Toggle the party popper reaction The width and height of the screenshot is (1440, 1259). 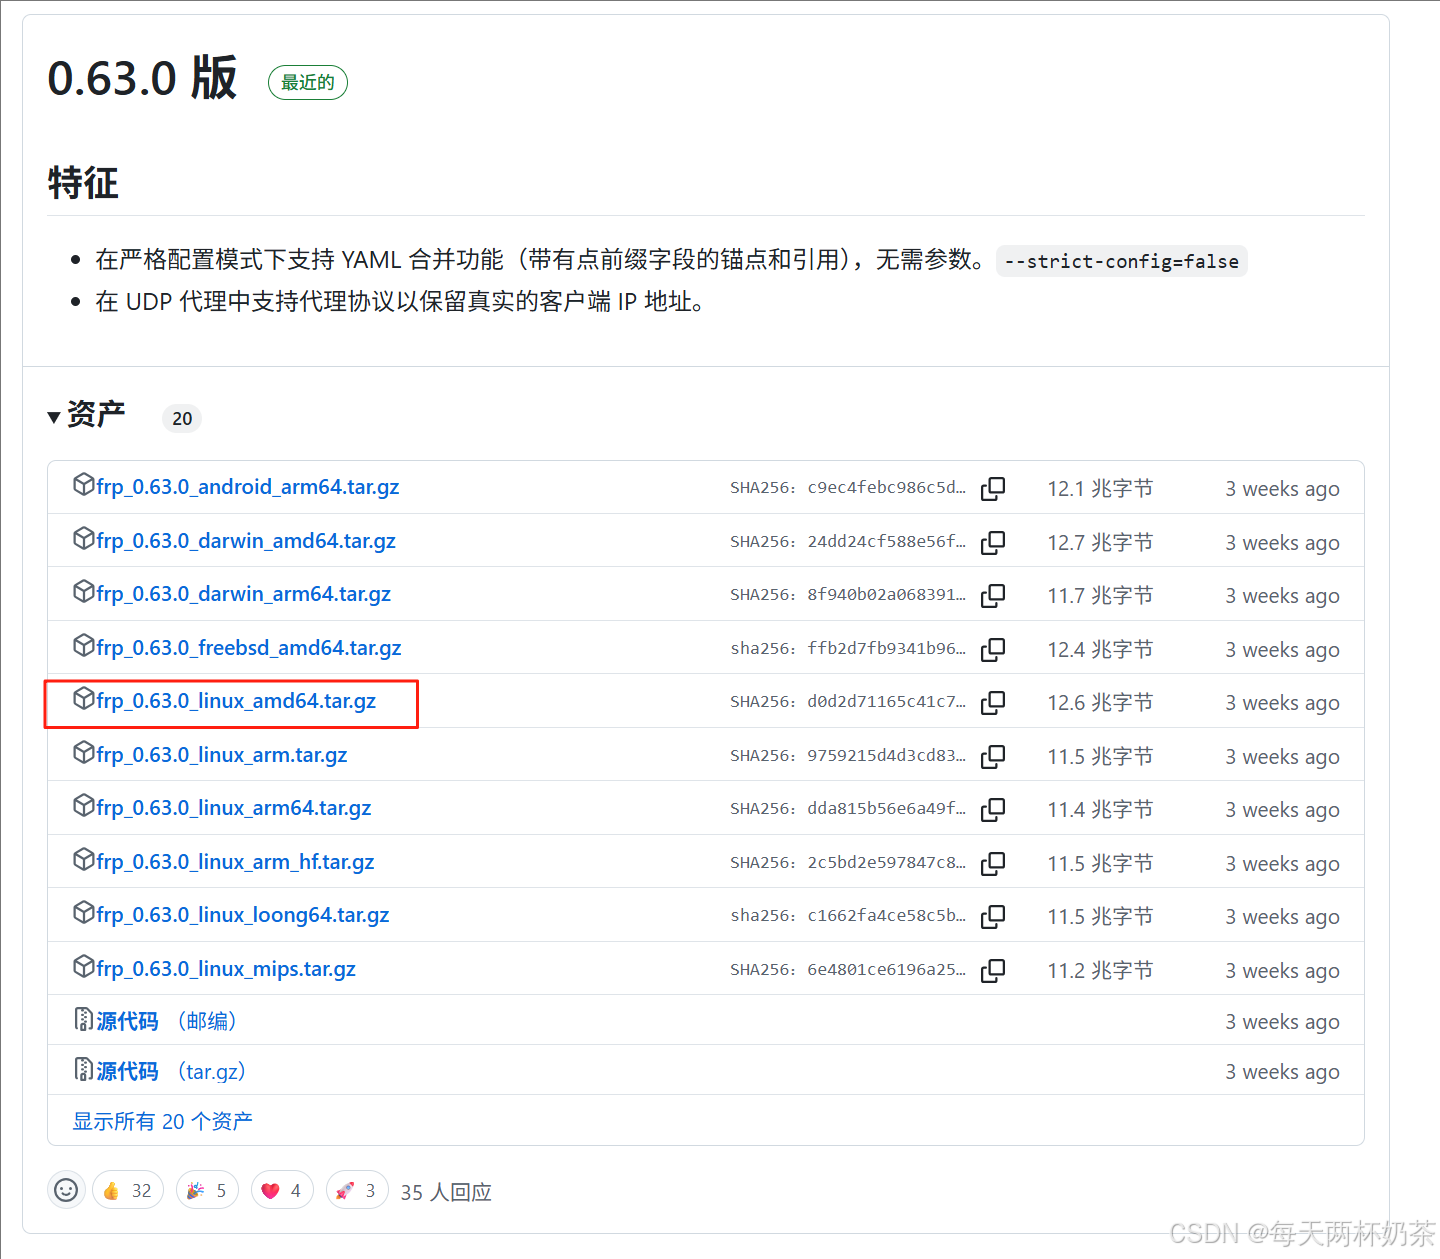point(206,1190)
